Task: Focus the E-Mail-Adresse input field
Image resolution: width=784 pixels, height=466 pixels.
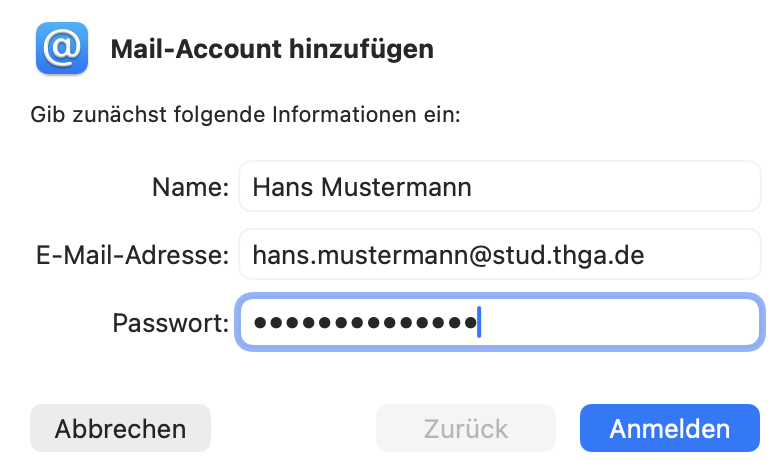Action: point(500,255)
